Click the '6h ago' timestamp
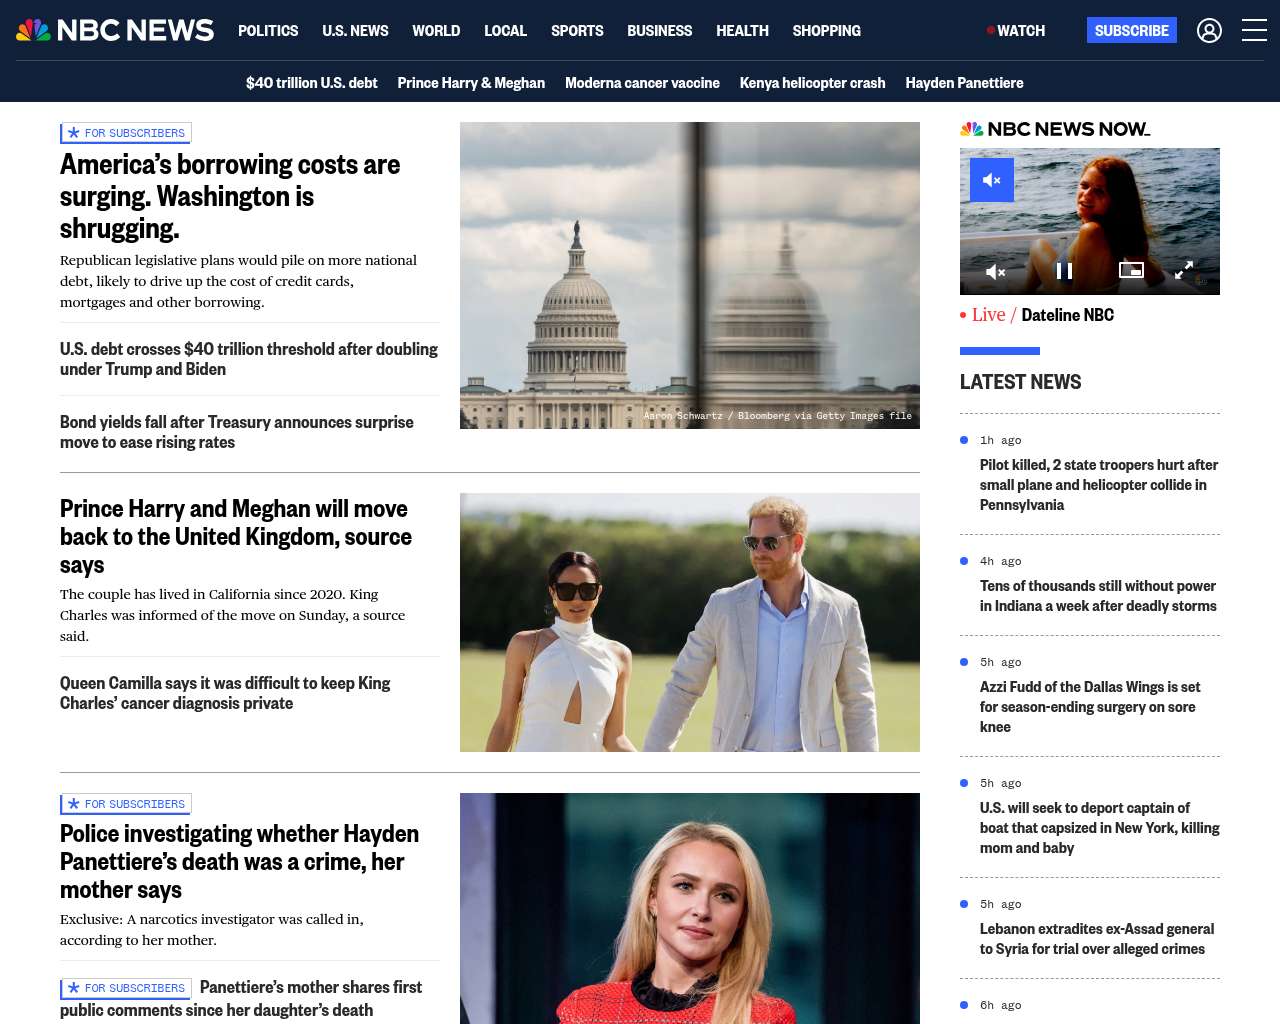This screenshot has height=1024, width=1280. point(1000,1005)
